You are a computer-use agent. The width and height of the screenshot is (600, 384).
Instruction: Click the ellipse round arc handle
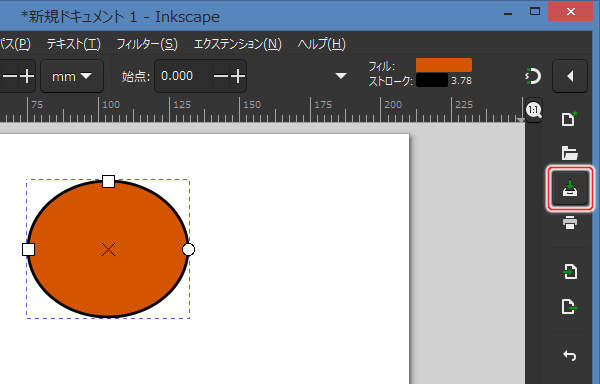click(x=188, y=249)
